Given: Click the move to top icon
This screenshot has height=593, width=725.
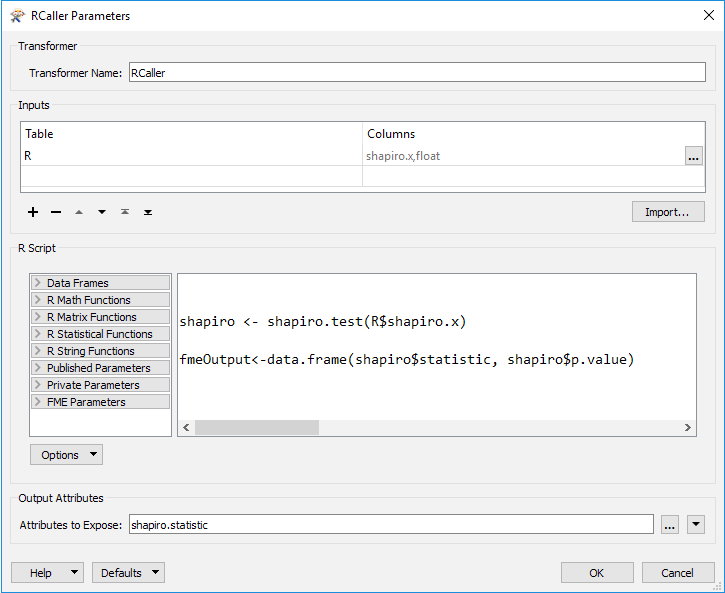Looking at the screenshot, I should 125,212.
